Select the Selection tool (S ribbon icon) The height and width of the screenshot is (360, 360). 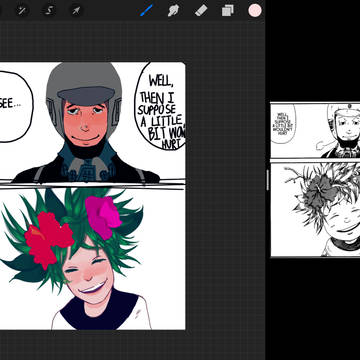(49, 11)
